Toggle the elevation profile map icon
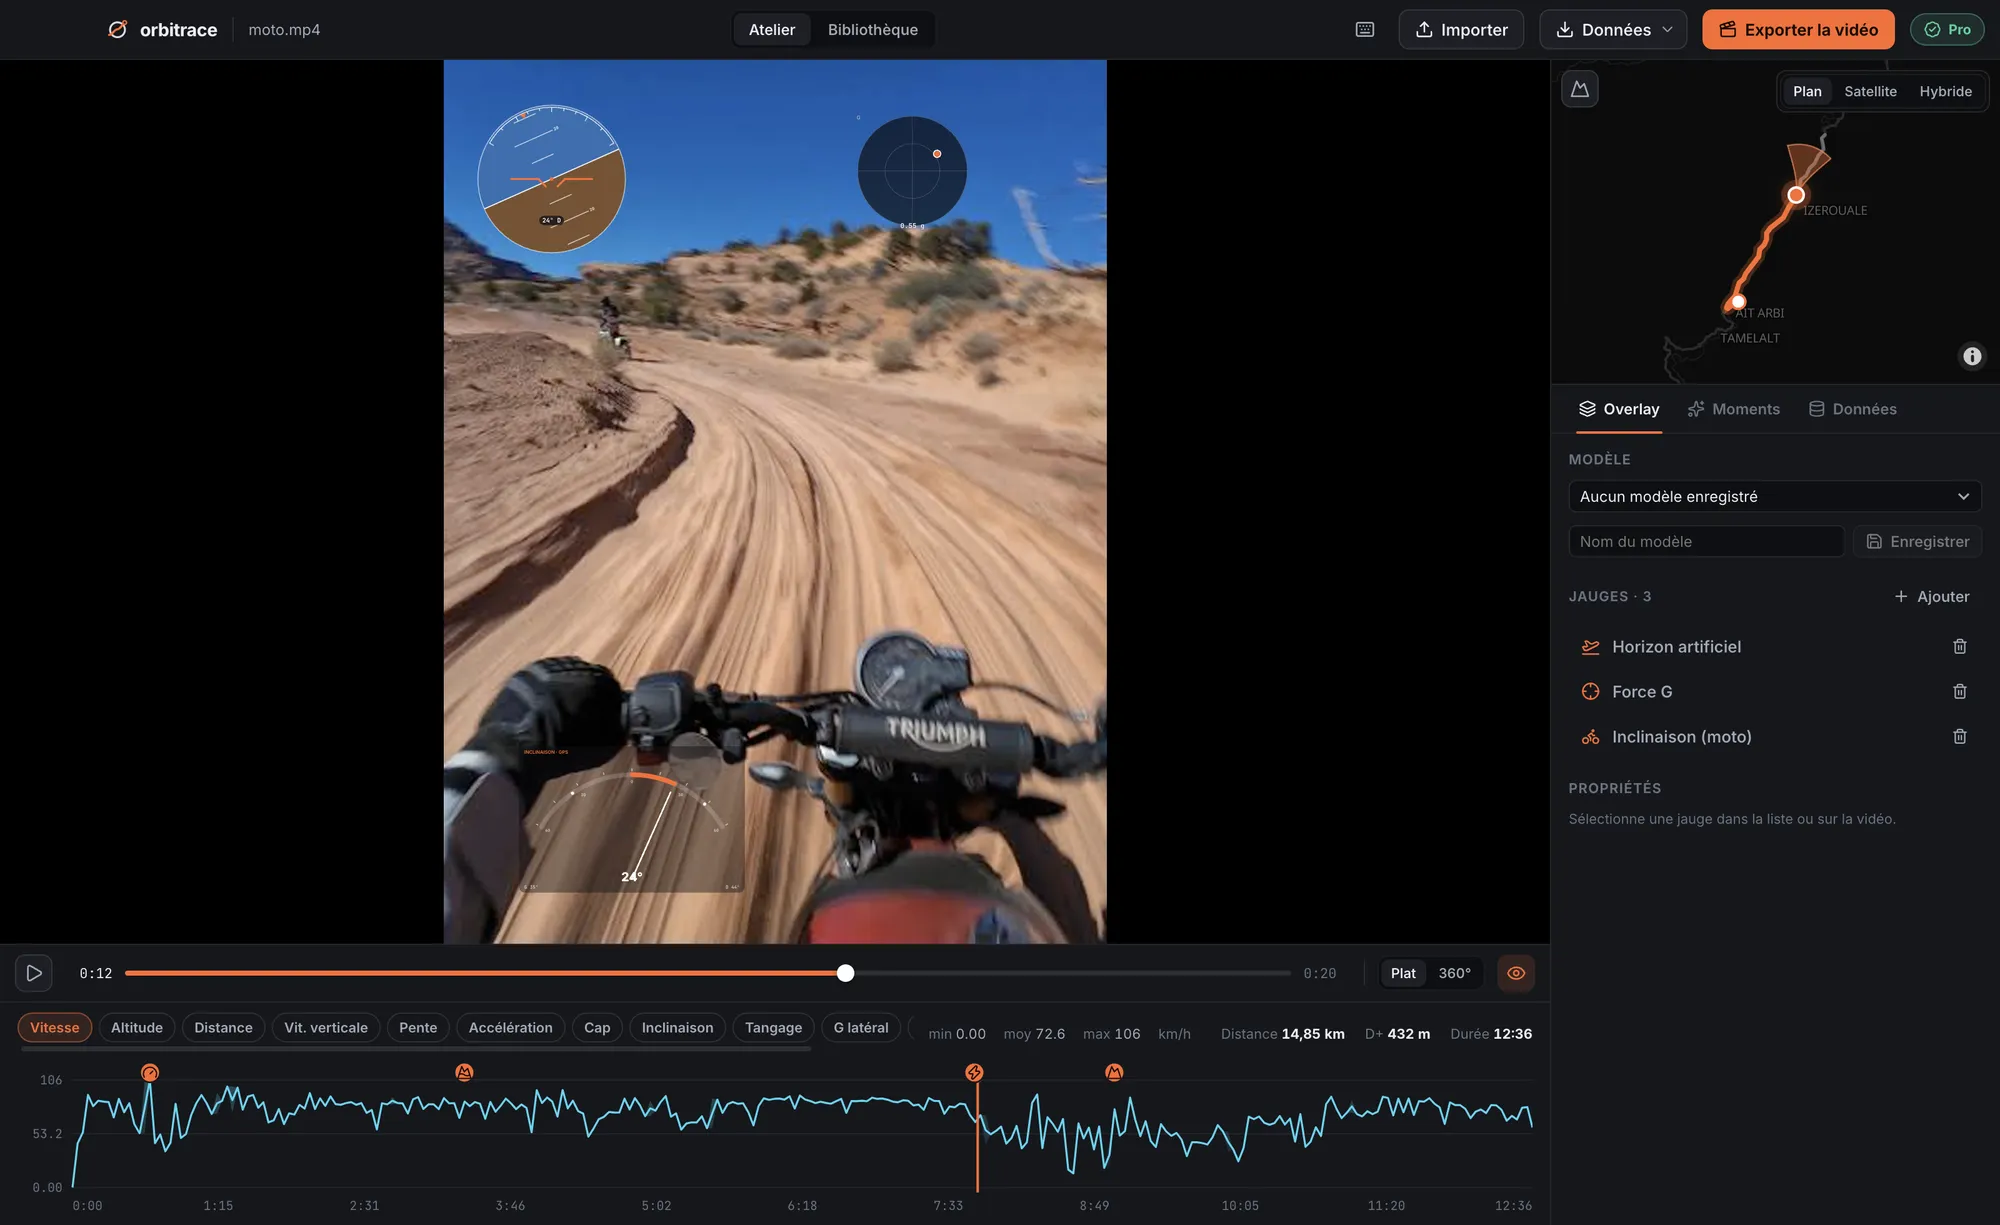 coord(1580,89)
